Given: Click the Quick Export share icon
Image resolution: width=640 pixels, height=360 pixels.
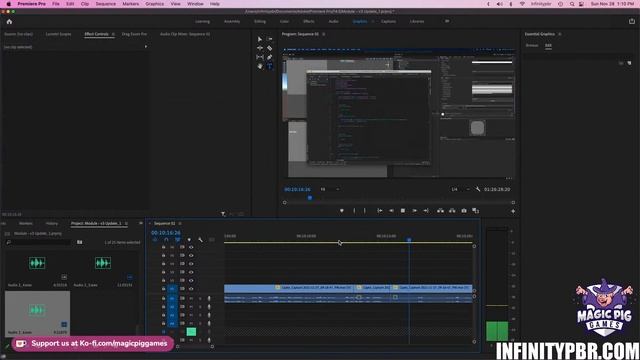Looking at the screenshot, I should point(632,21).
